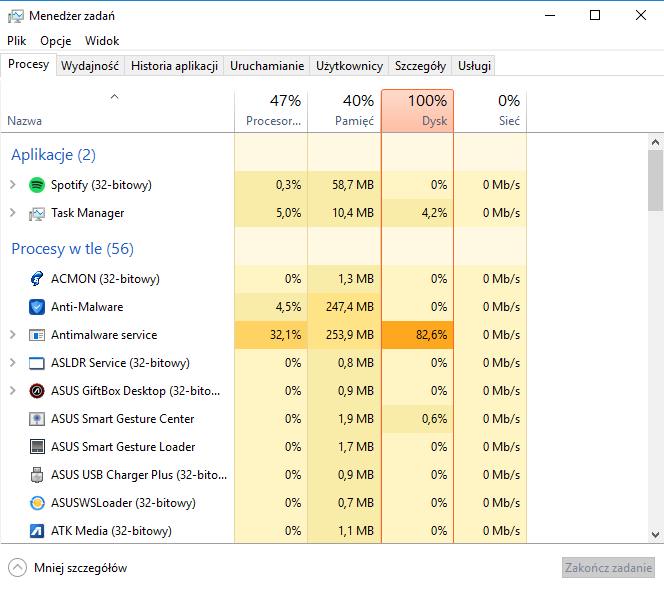
Task: Switch to the Usługi tab
Action: [x=474, y=66]
